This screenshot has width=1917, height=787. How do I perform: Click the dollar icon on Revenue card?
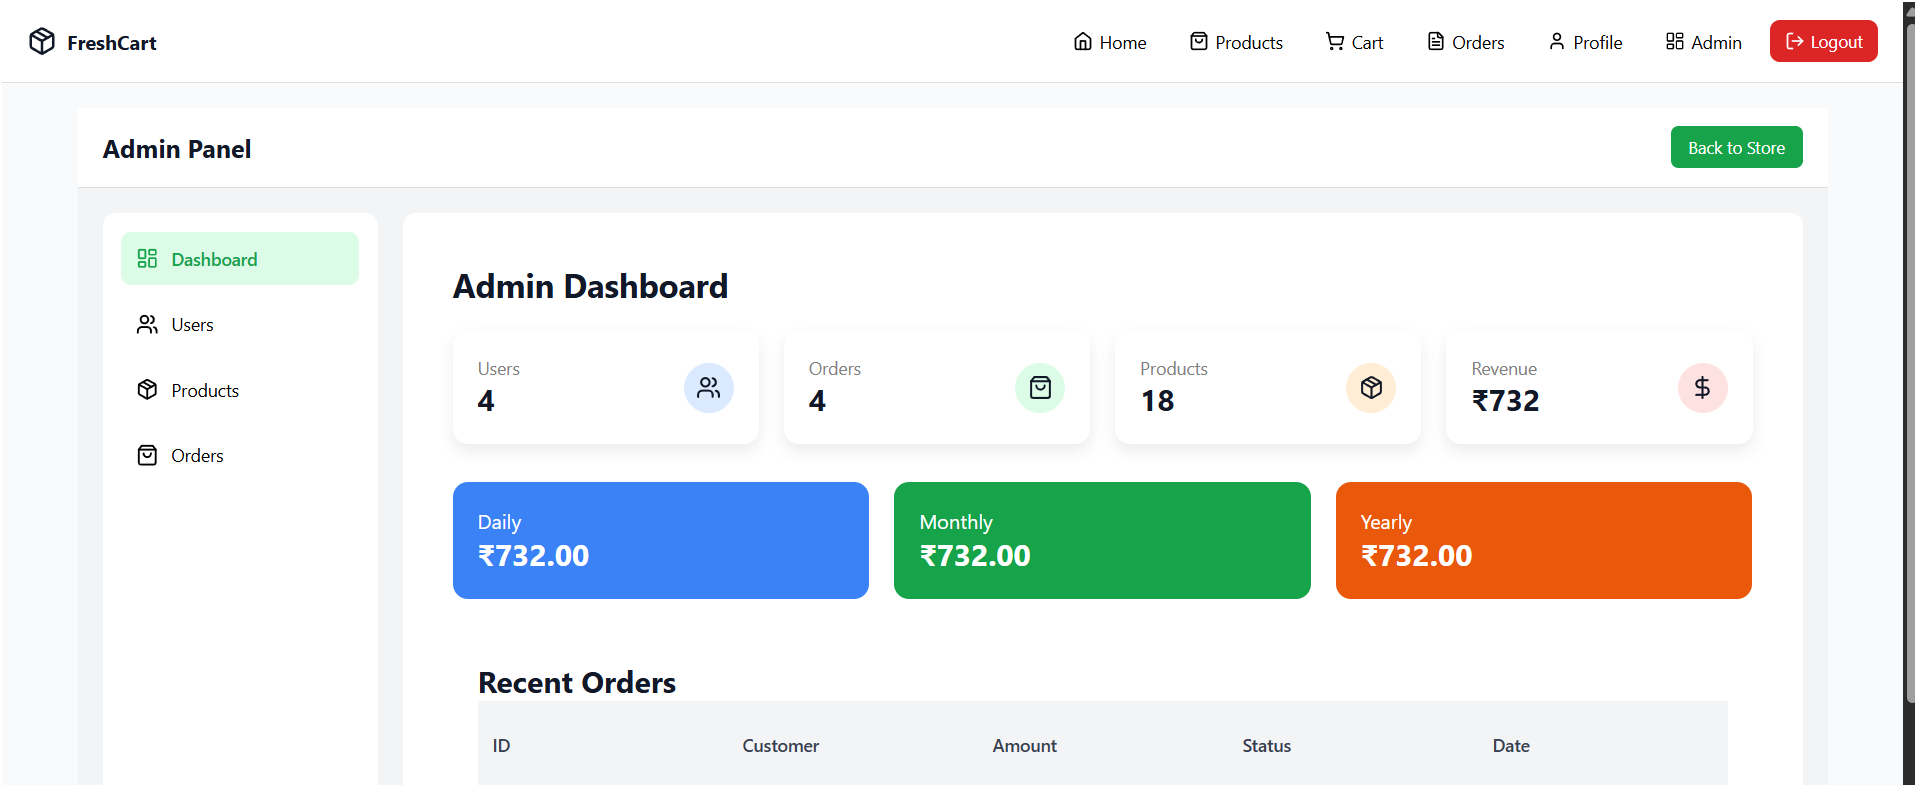pos(1702,388)
